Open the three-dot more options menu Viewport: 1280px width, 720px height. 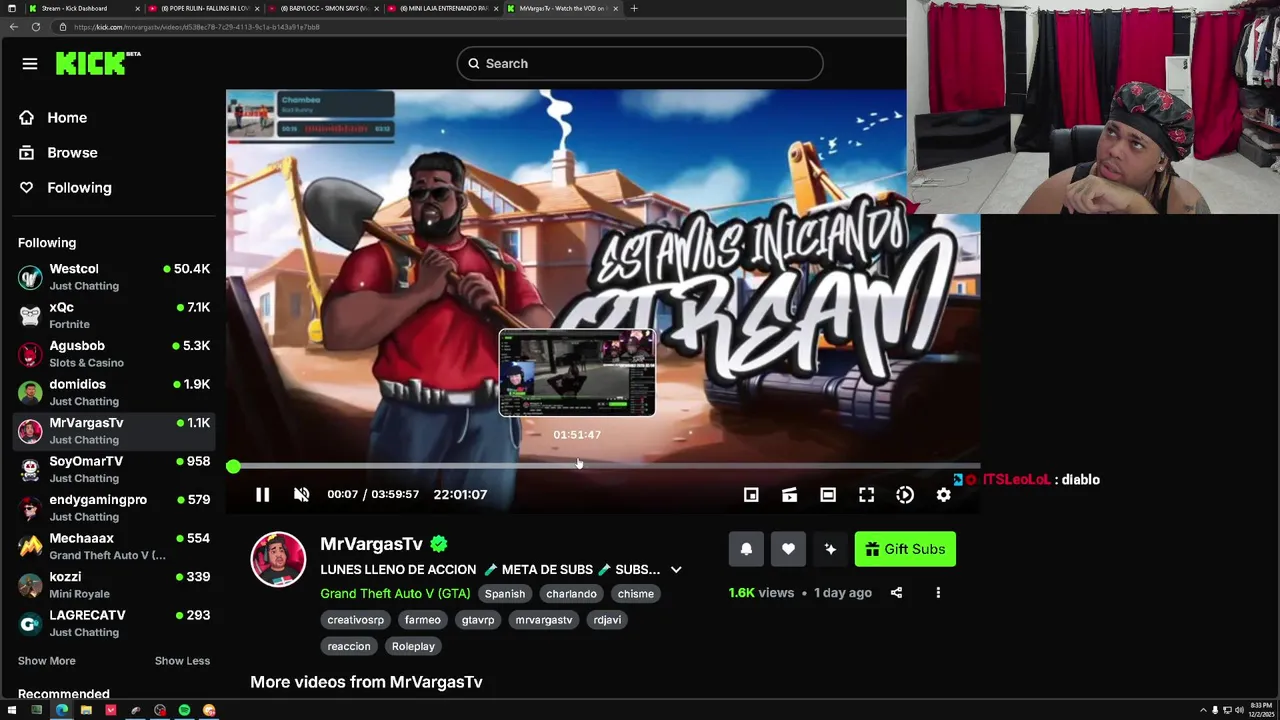[938, 593]
